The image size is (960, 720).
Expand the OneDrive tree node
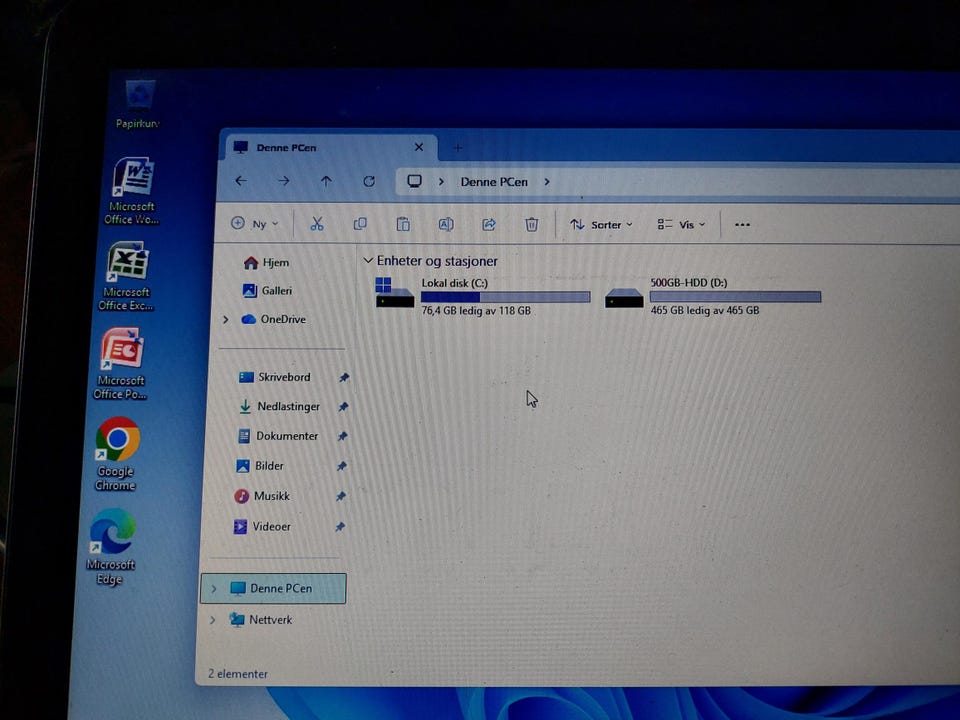click(x=225, y=319)
